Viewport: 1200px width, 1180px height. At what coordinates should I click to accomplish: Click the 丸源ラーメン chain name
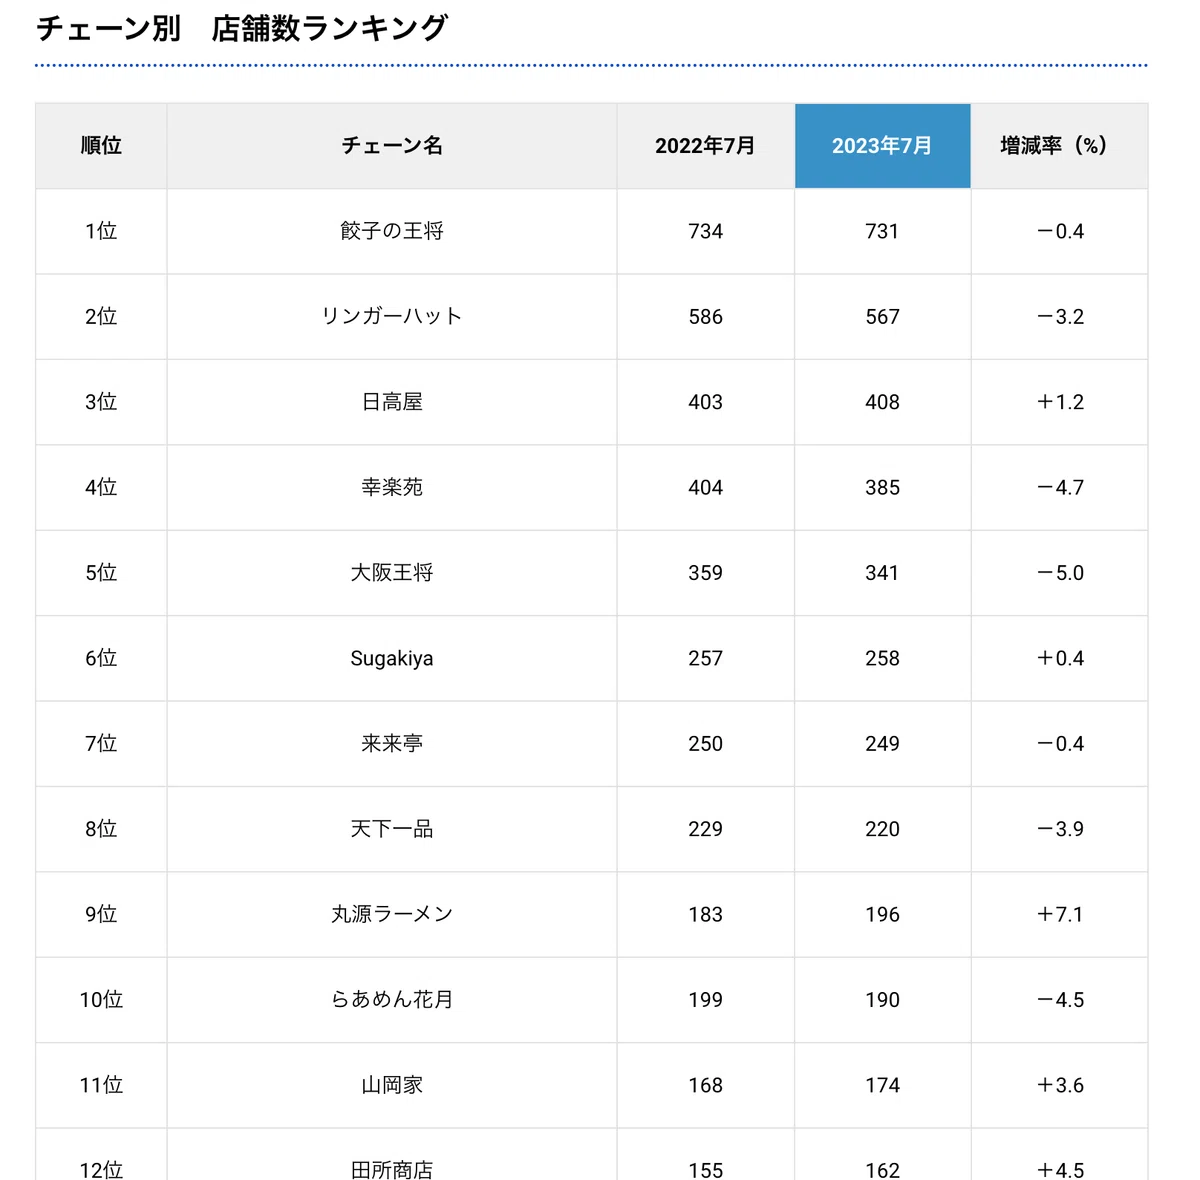coord(392,914)
